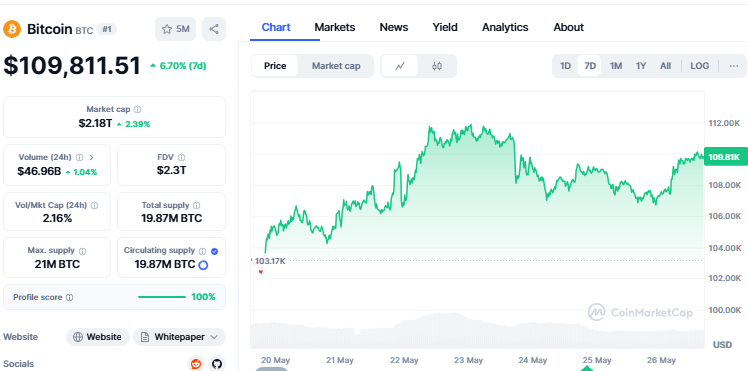Expand the Volume (24h) chevron arrow
This screenshot has width=748, height=371.
coord(92,157)
